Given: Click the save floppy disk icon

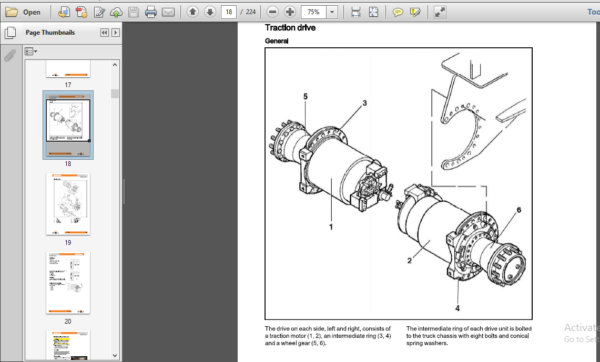Looking at the screenshot, I should coord(134,12).
